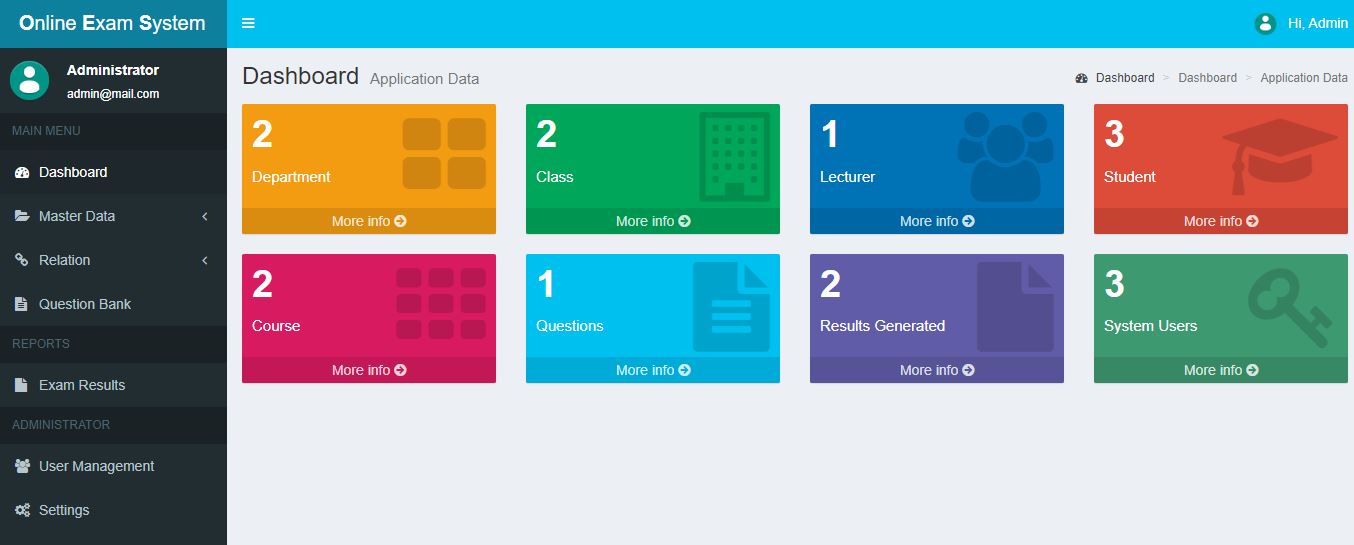This screenshot has width=1354, height=545.
Task: Click More info on Course card
Action: coord(369,370)
